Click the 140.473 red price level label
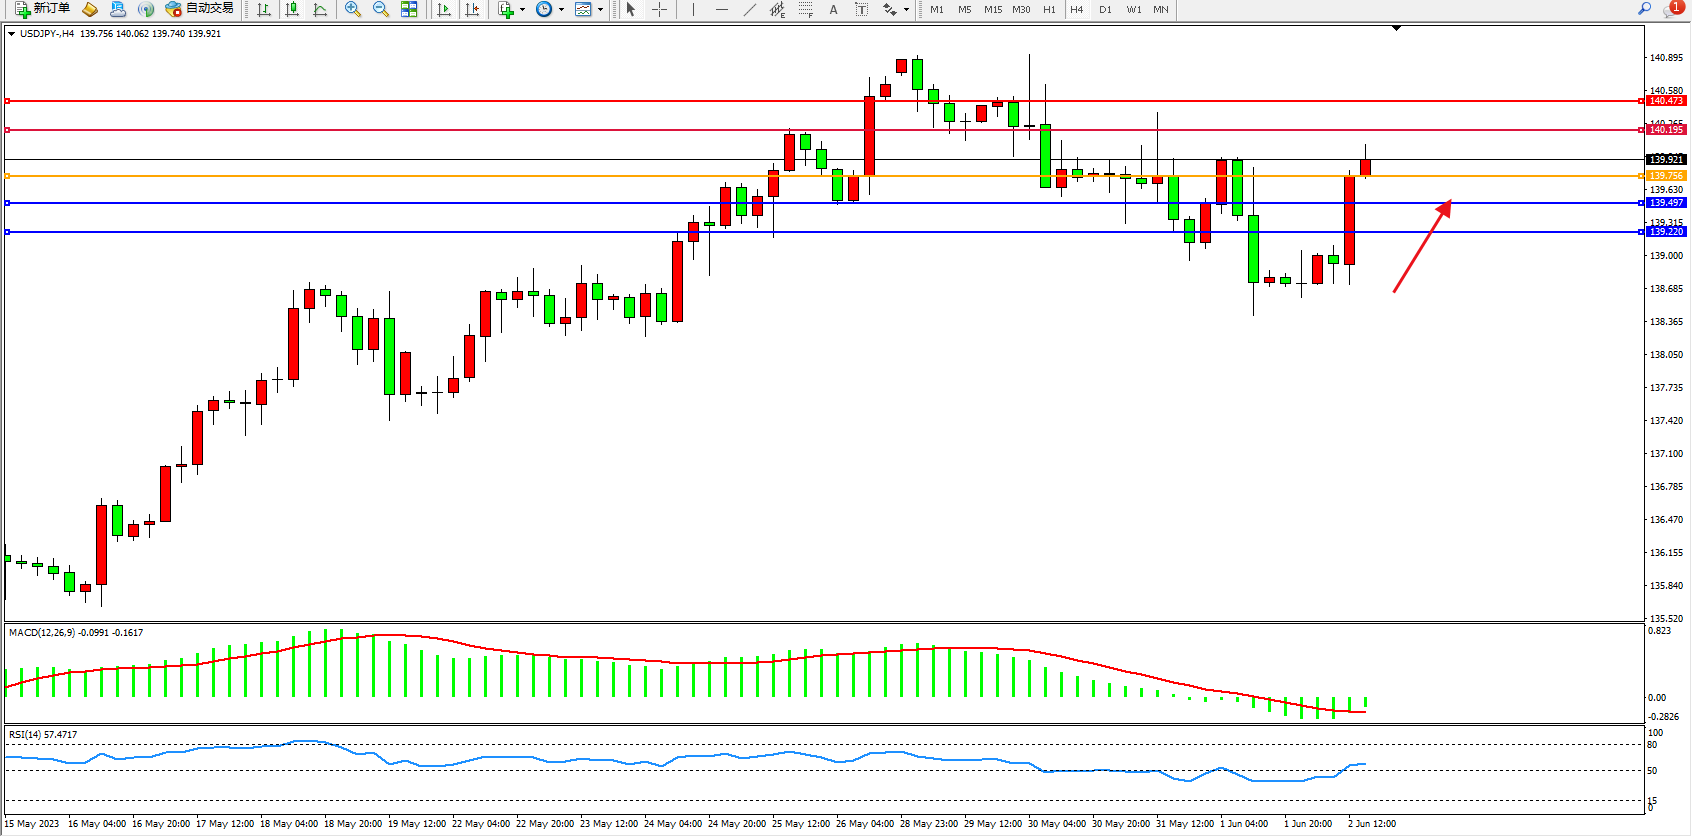The height and width of the screenshot is (837, 1692). (1665, 101)
